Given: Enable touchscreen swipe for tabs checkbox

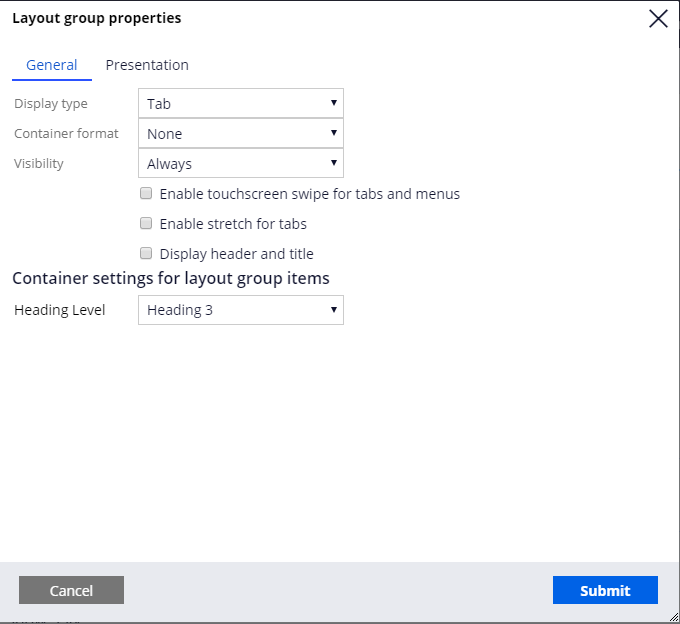Looking at the screenshot, I should (146, 193).
